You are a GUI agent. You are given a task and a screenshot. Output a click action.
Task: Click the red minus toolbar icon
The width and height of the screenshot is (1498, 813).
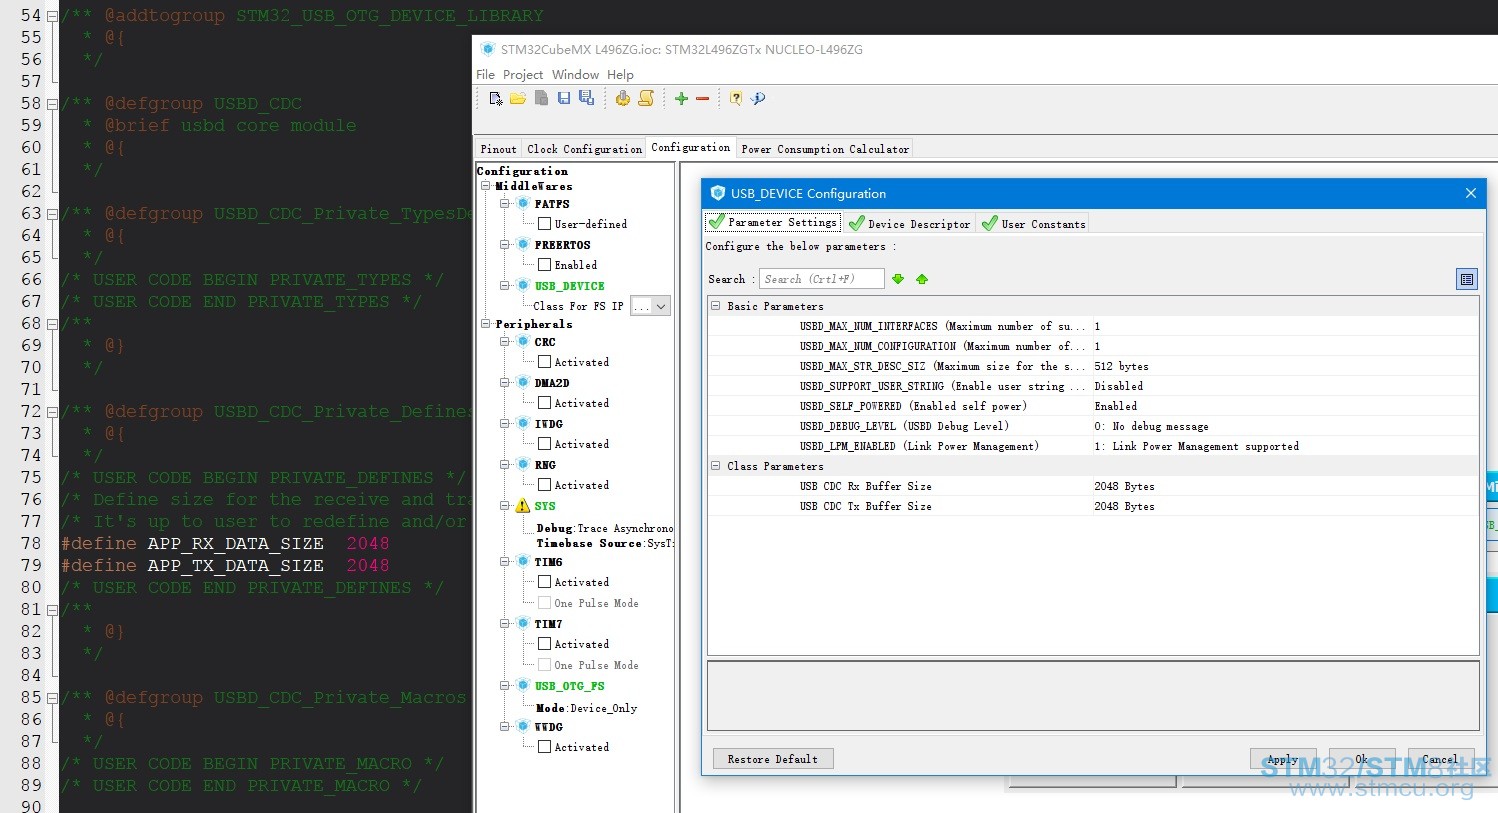click(702, 98)
